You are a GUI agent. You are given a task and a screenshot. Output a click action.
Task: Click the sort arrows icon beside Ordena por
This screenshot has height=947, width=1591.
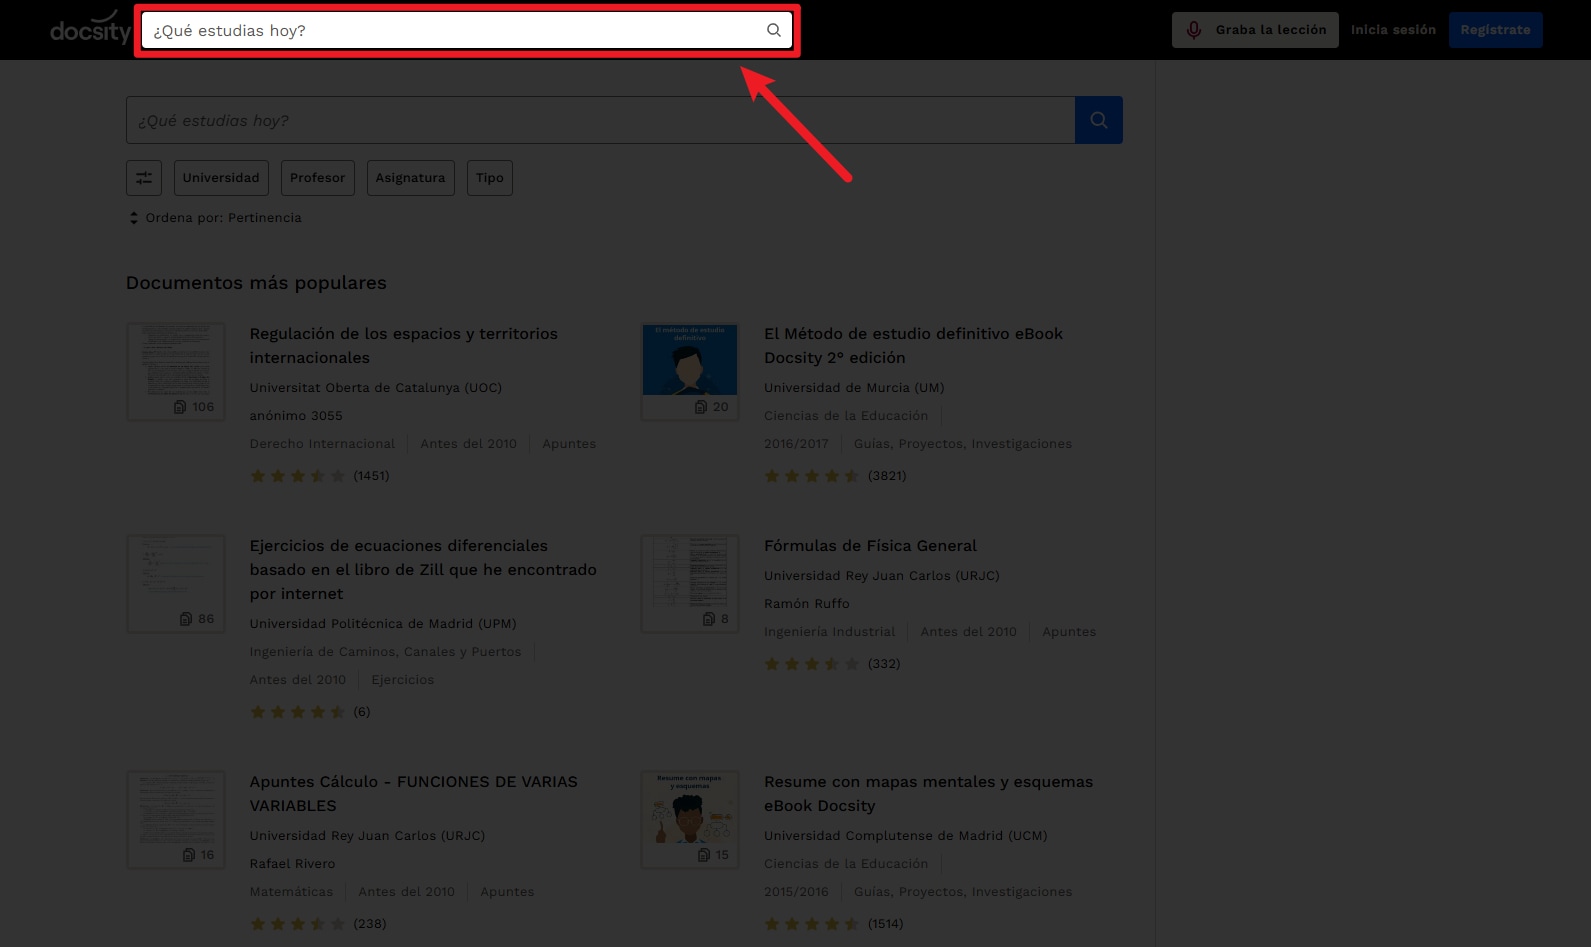pyautogui.click(x=134, y=218)
